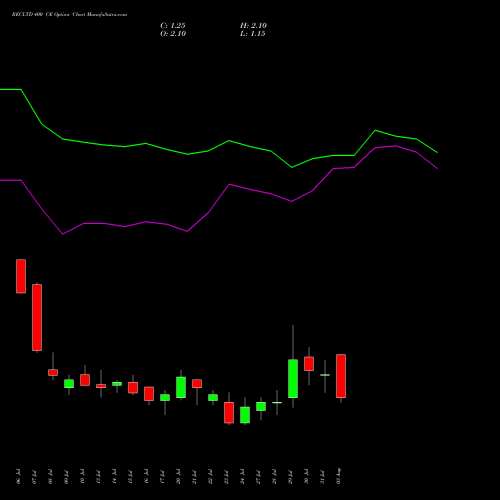Click the green candle for 20 Jul

point(181,387)
